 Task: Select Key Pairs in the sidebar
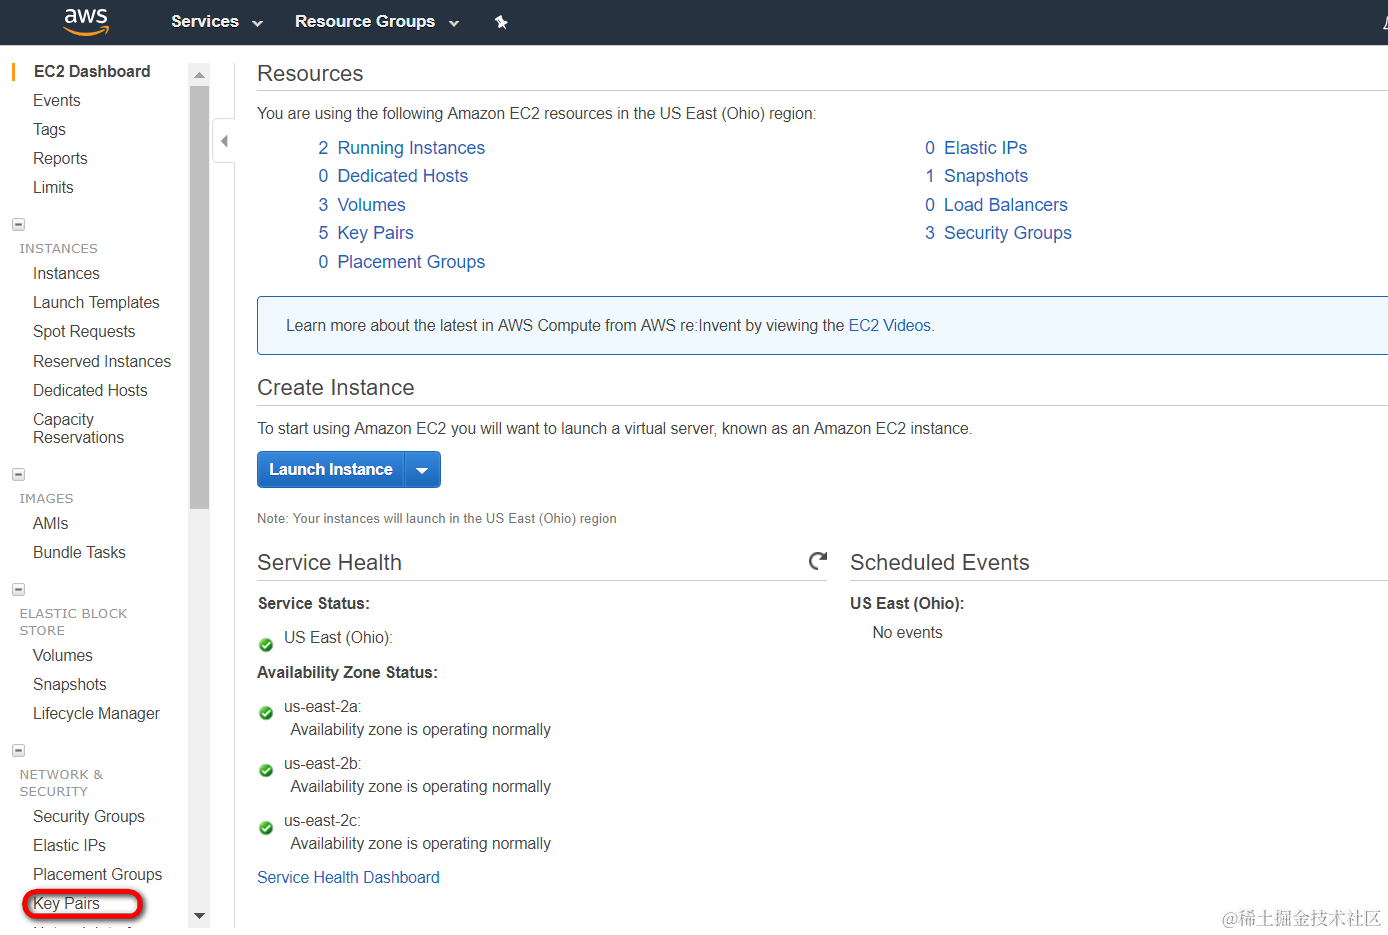tap(66, 904)
